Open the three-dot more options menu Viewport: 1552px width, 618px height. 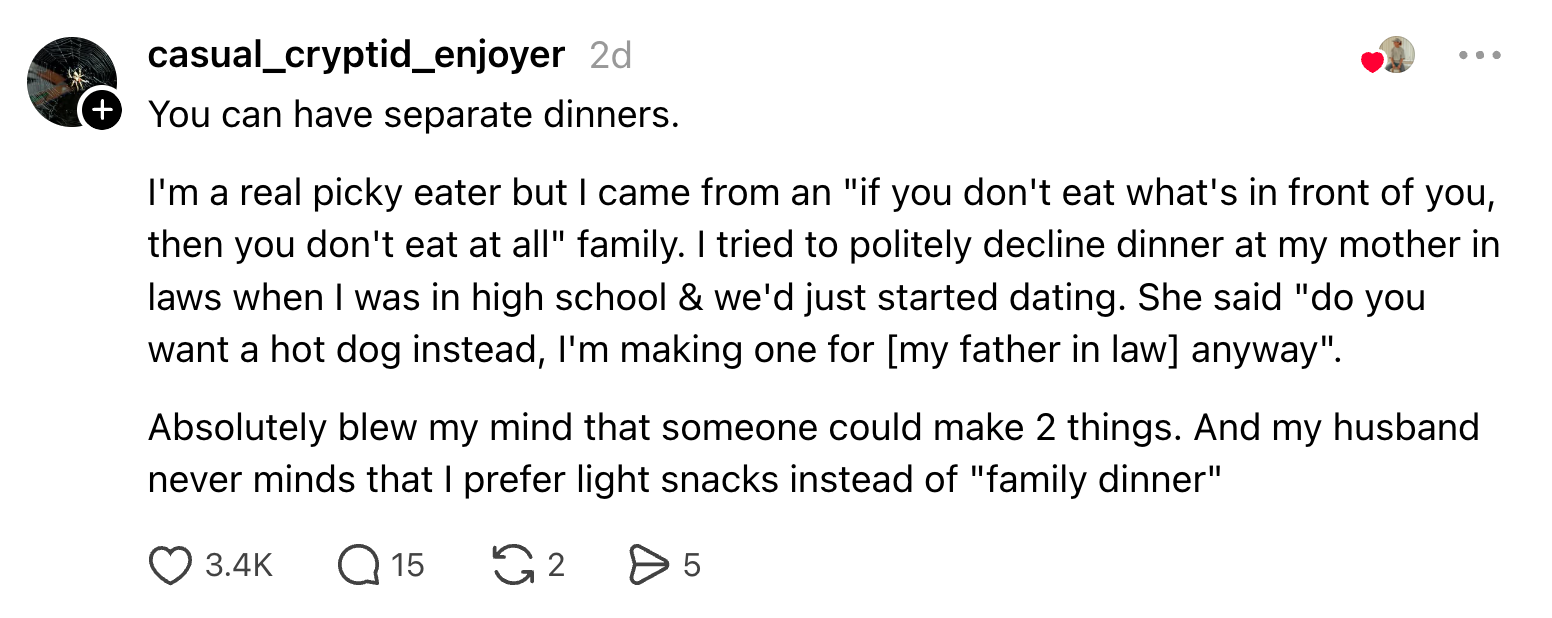(x=1479, y=56)
